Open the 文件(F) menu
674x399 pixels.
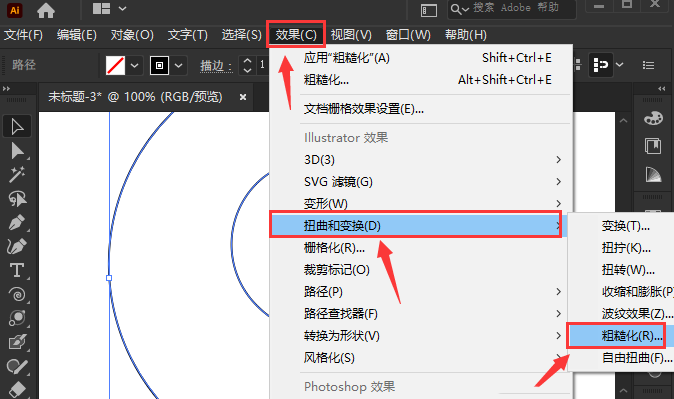coord(23,35)
